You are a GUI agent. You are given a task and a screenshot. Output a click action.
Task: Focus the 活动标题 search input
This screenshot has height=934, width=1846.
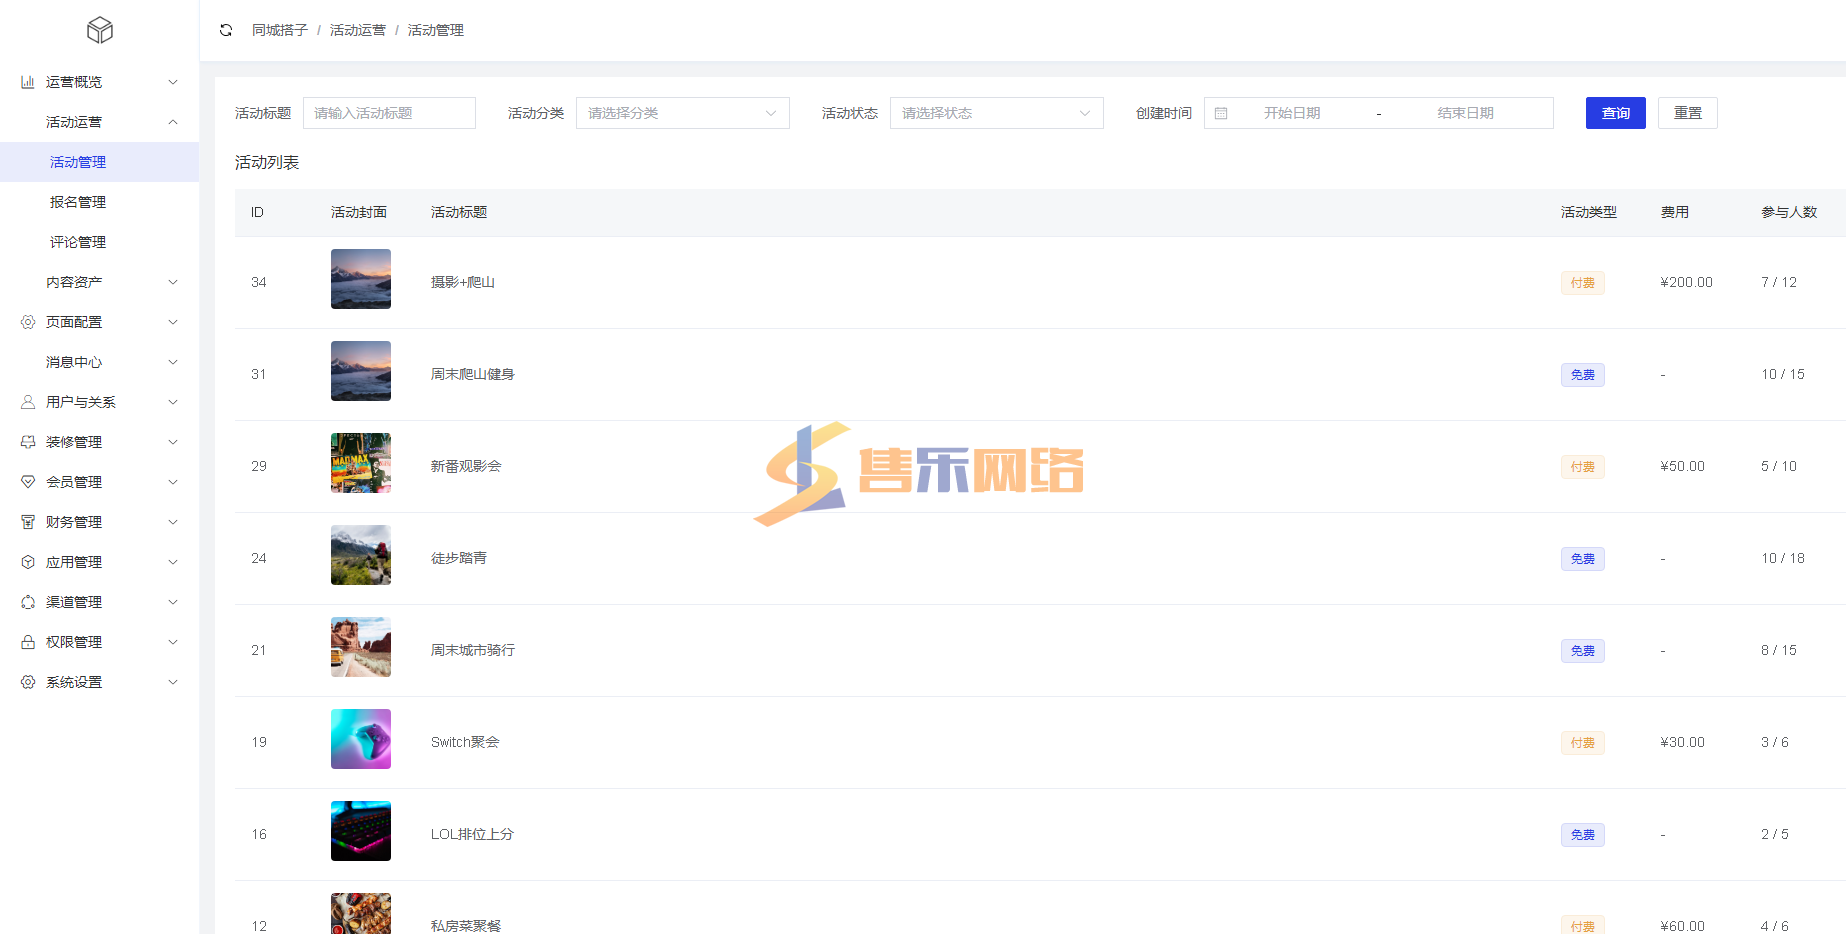pos(389,113)
